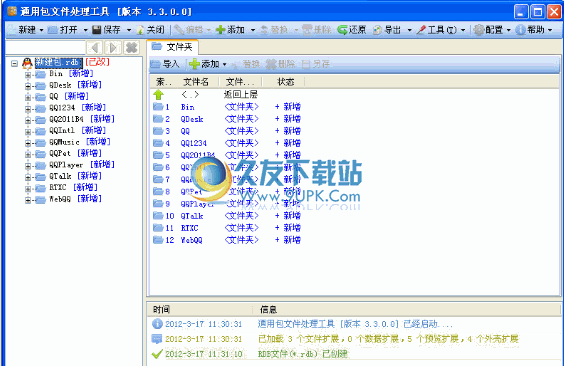Select root node 新建包.rdb in tree
This screenshot has height=366, width=564.
[59, 63]
